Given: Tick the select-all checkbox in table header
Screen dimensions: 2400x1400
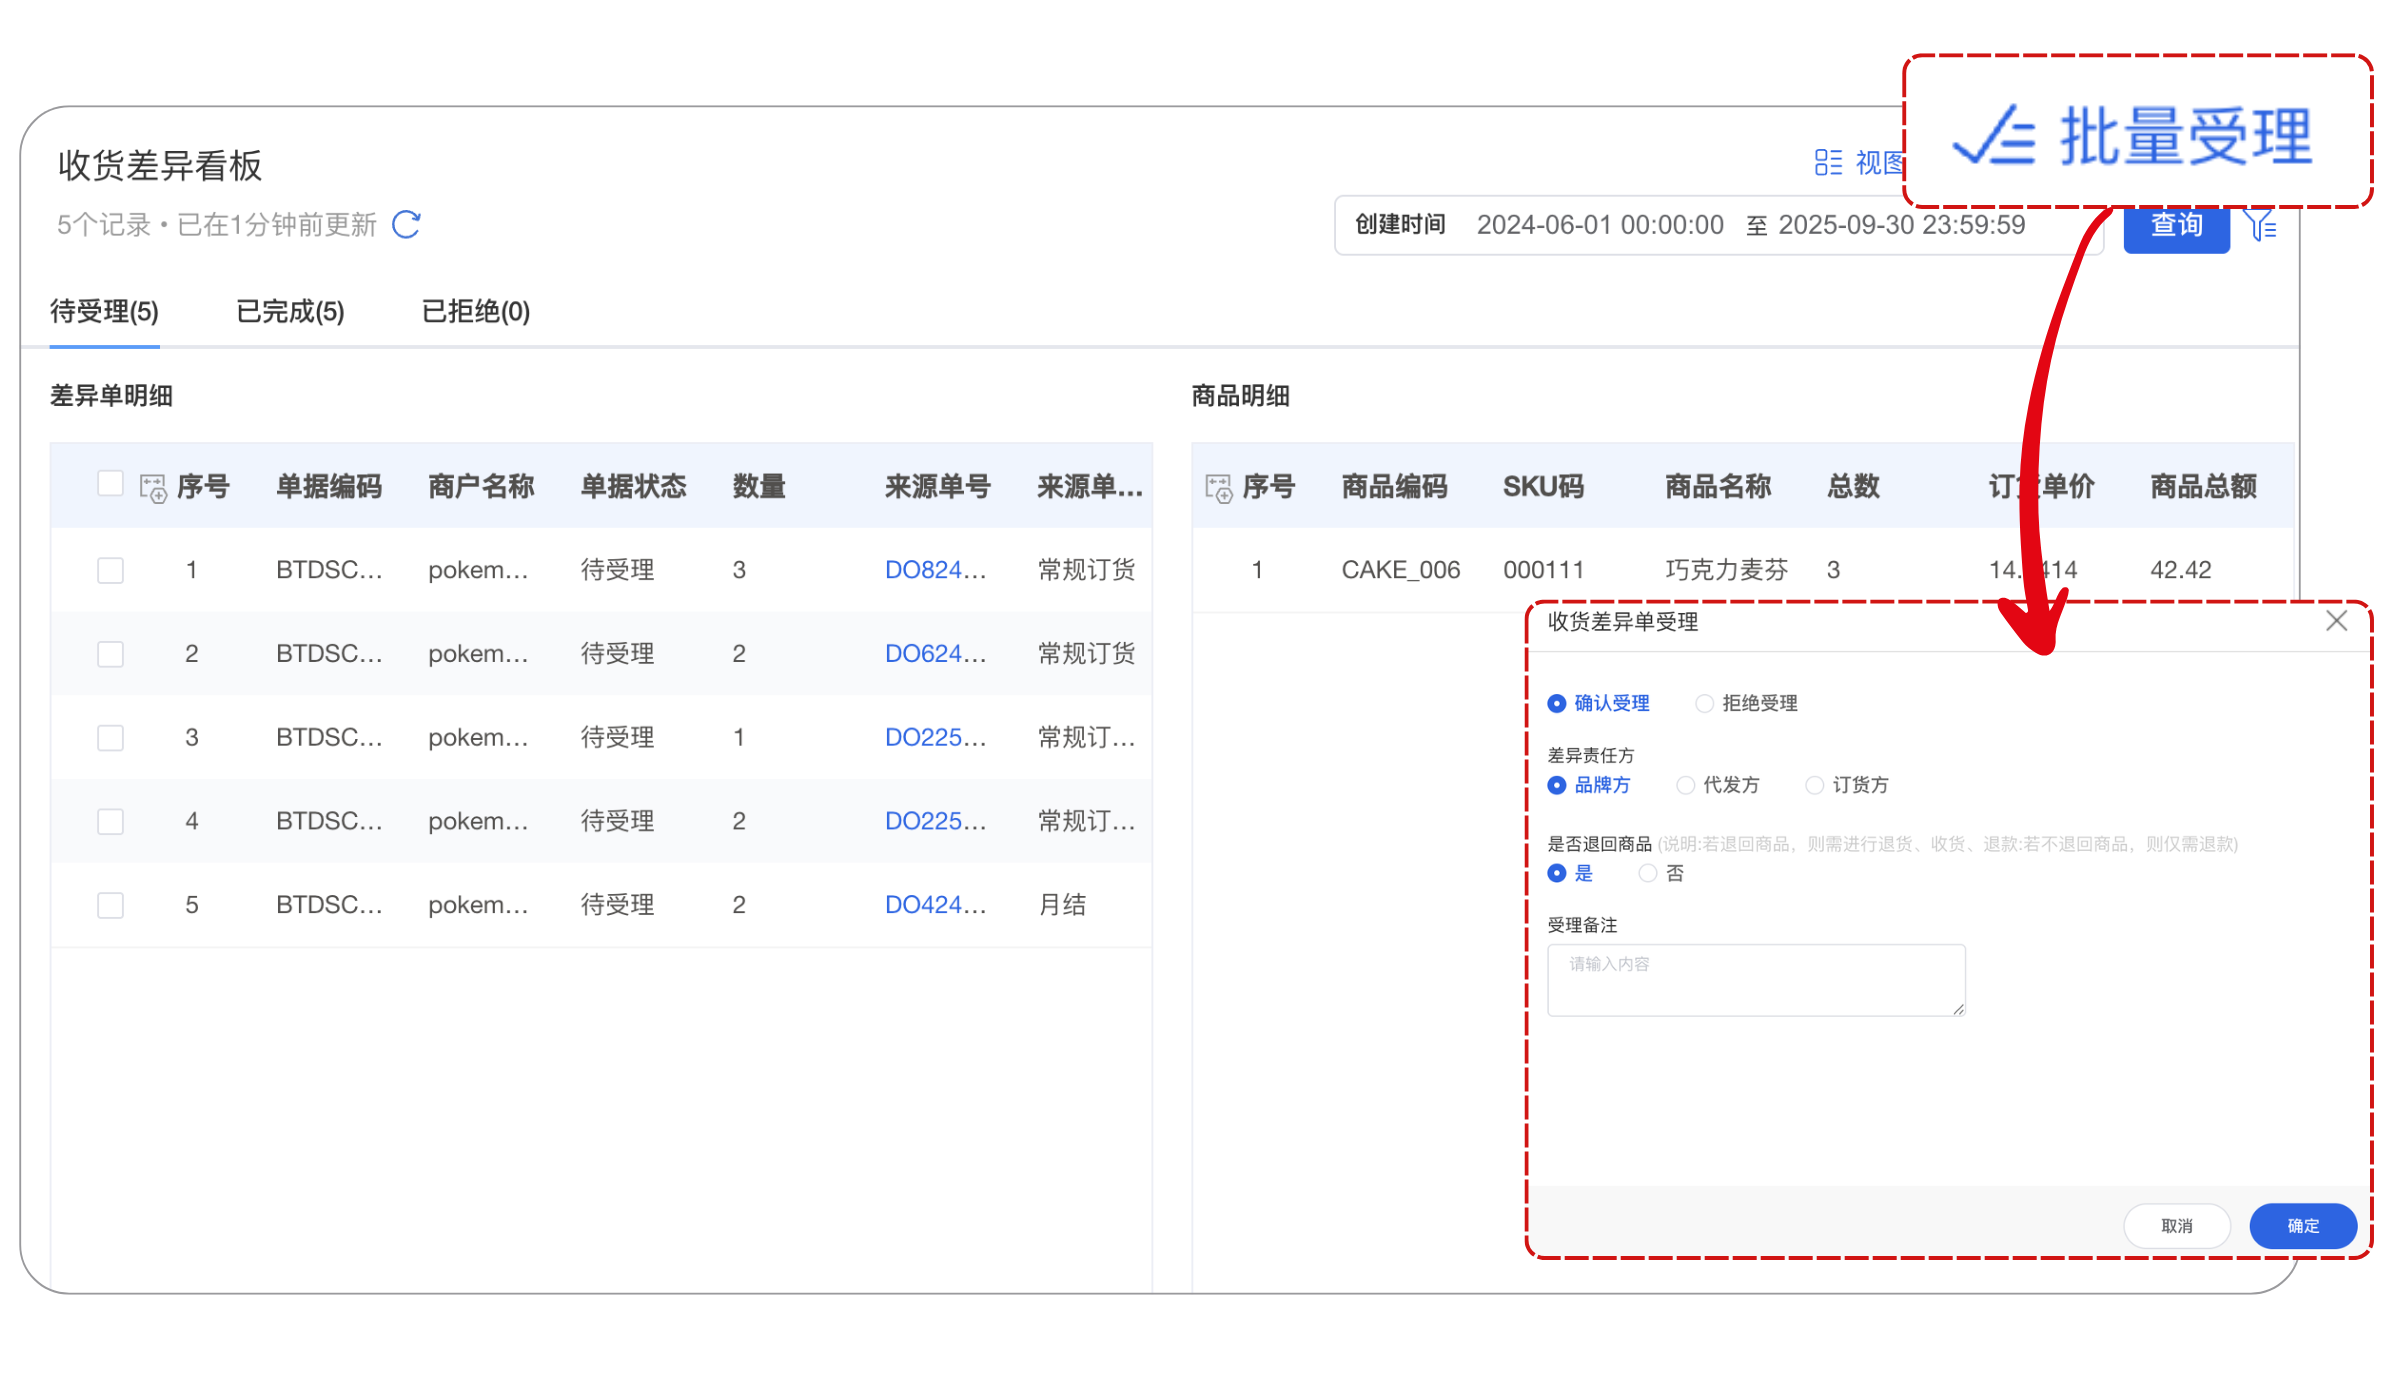Looking at the screenshot, I should [x=110, y=484].
